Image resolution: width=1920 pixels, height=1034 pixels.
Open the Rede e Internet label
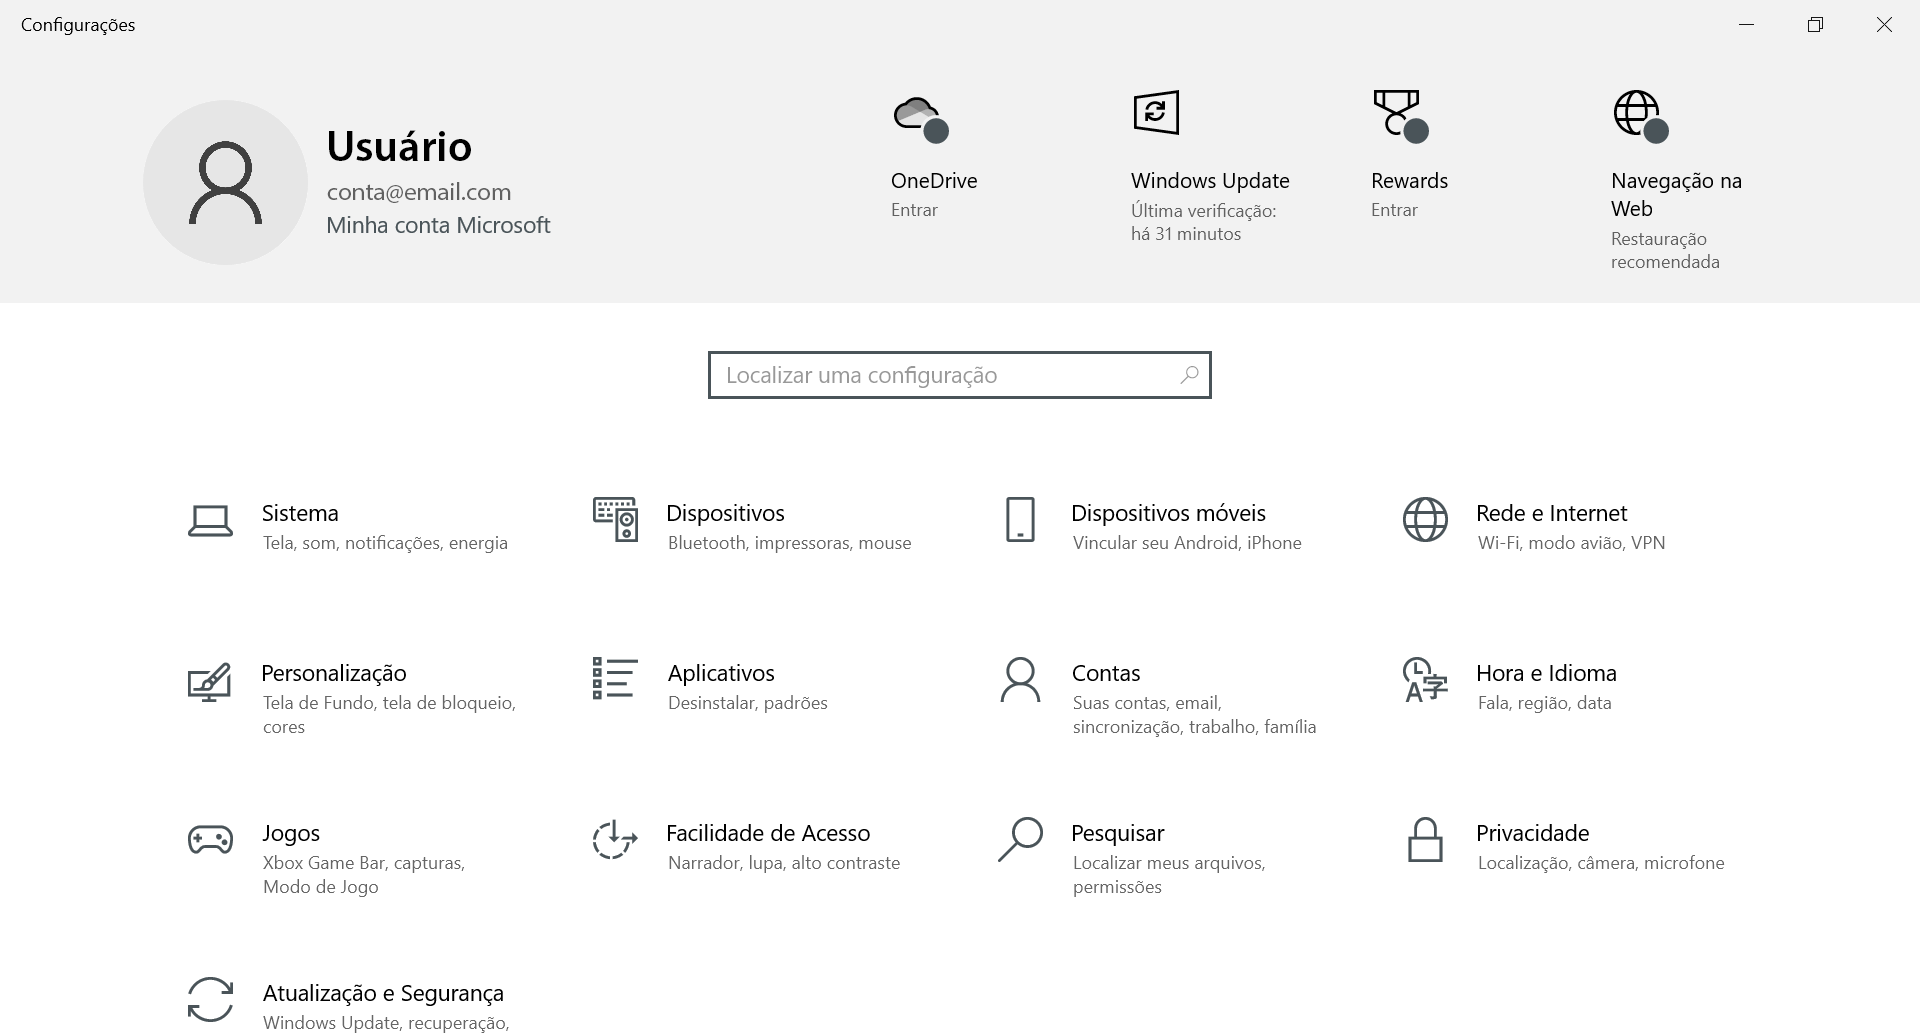1551,513
